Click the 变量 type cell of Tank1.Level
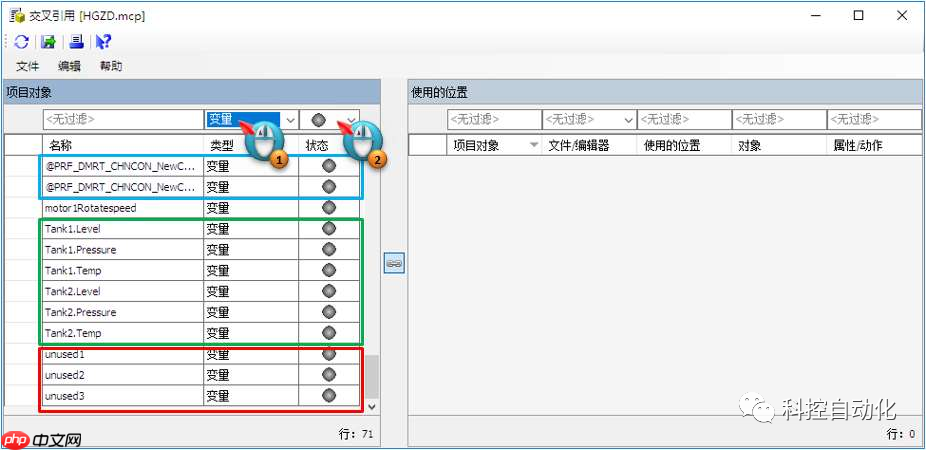926x450 pixels. pyautogui.click(x=252, y=229)
